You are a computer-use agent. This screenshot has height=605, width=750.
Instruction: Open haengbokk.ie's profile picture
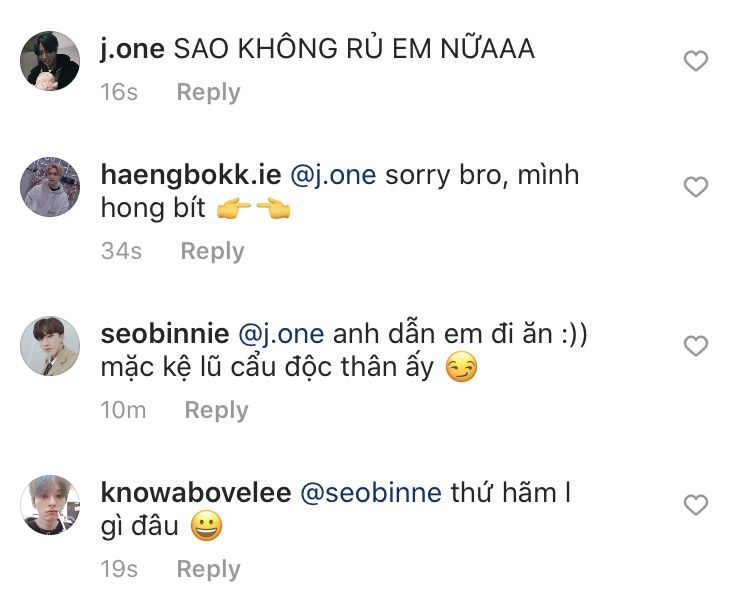click(x=50, y=187)
